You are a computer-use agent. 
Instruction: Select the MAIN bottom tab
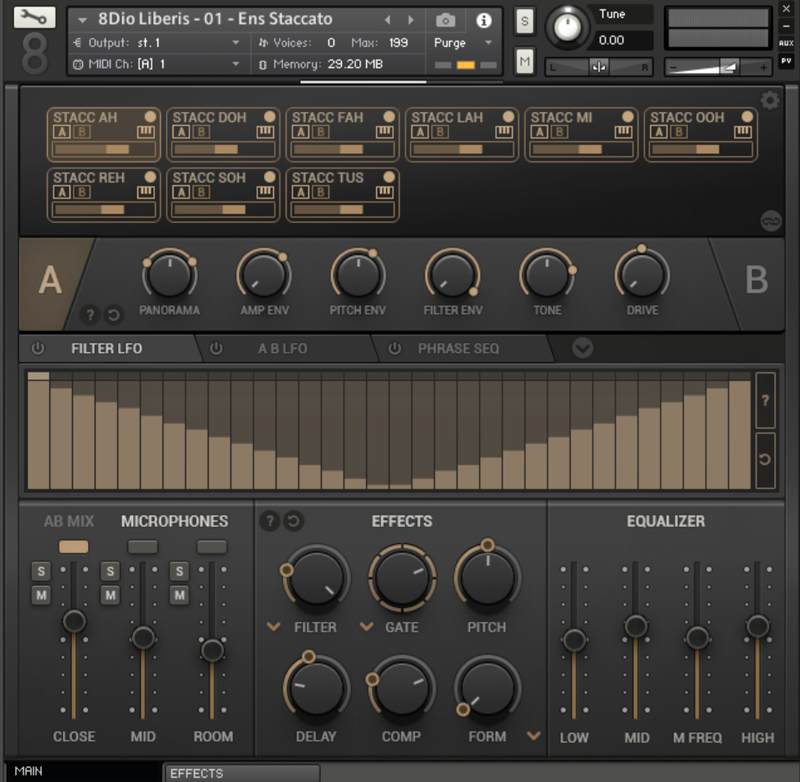pyautogui.click(x=82, y=771)
